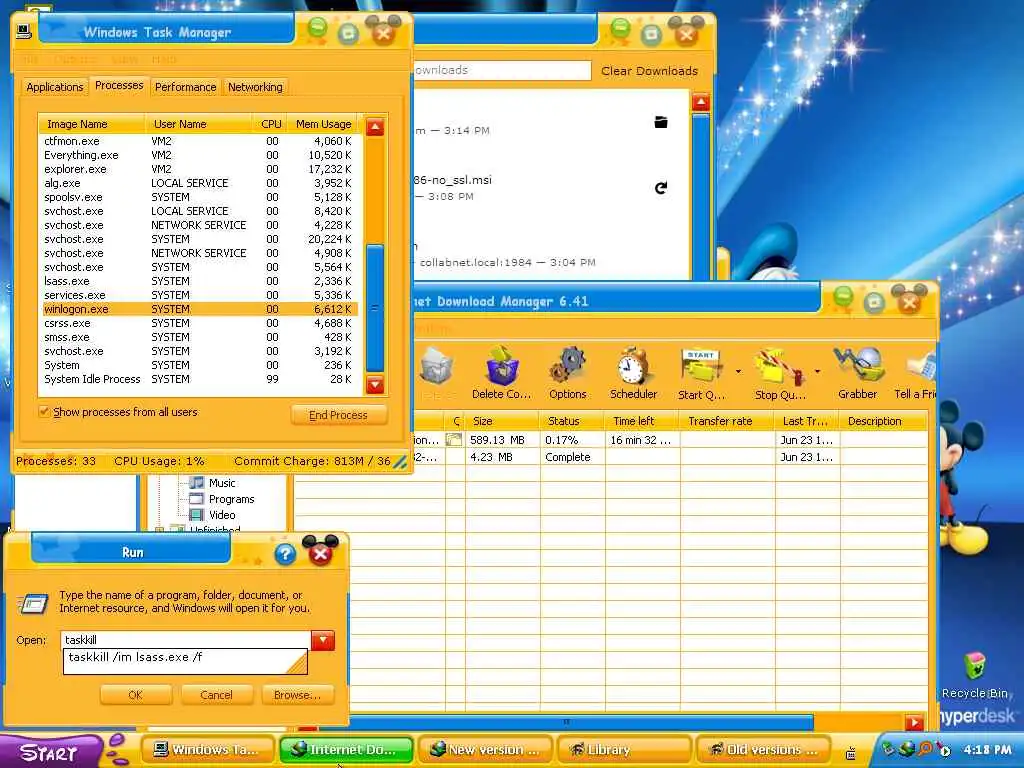
Task: Click Cancel in Run dialog
Action: coord(216,695)
